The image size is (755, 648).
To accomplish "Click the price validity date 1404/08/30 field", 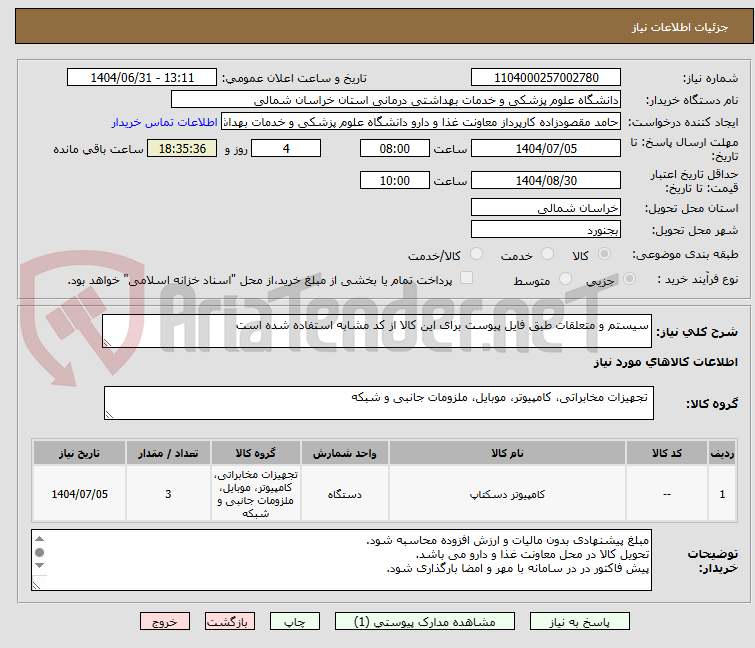I will coord(546,181).
